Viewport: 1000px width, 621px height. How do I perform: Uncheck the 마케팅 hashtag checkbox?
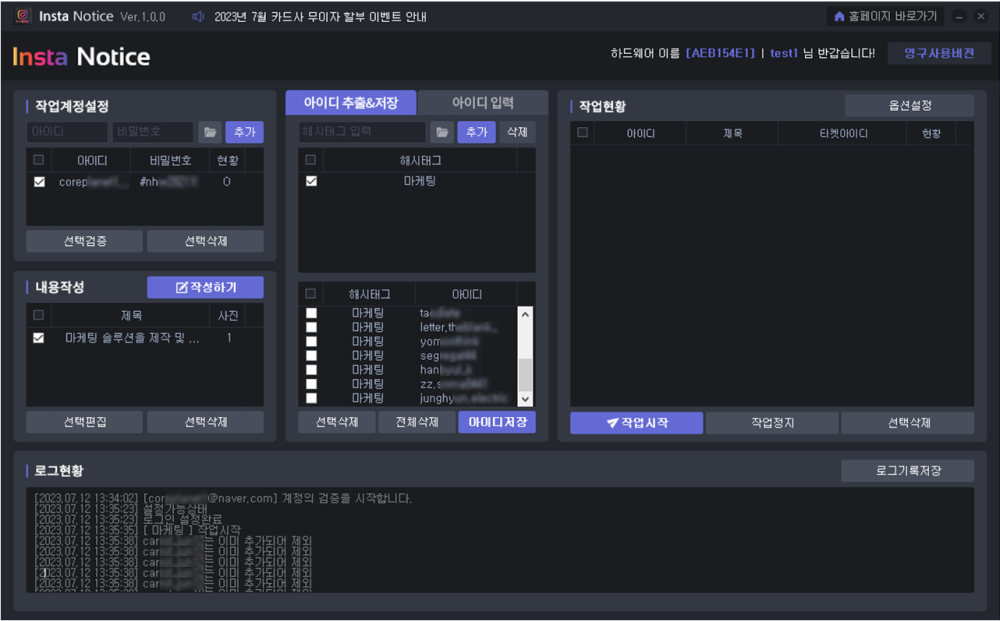tap(311, 181)
